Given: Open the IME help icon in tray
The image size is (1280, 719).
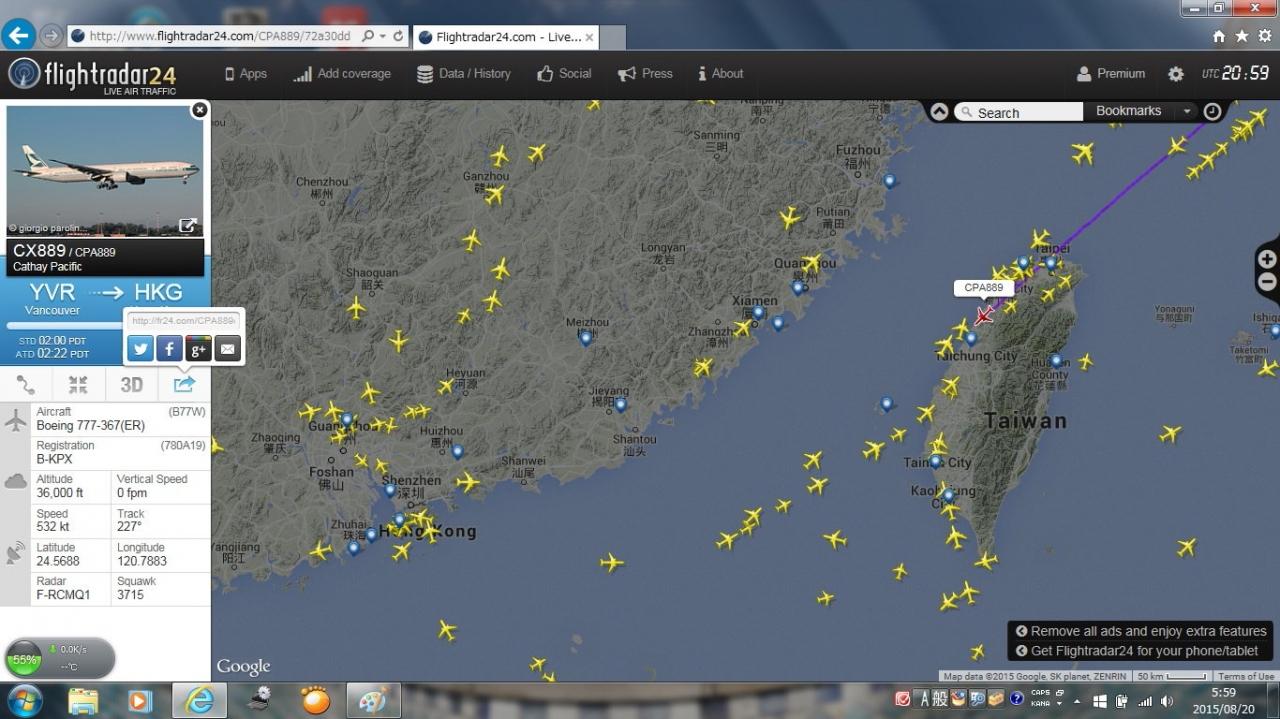Looking at the screenshot, I should coord(1017,699).
